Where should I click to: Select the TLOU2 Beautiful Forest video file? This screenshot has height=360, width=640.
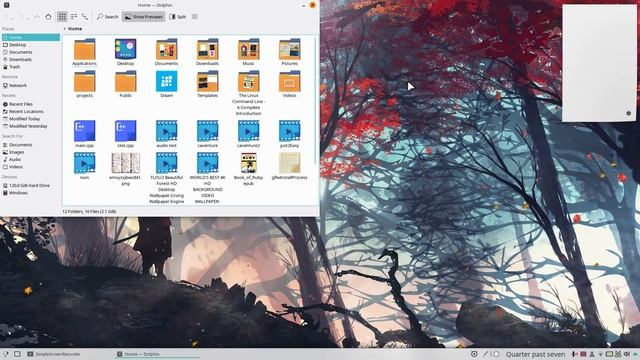(x=167, y=163)
